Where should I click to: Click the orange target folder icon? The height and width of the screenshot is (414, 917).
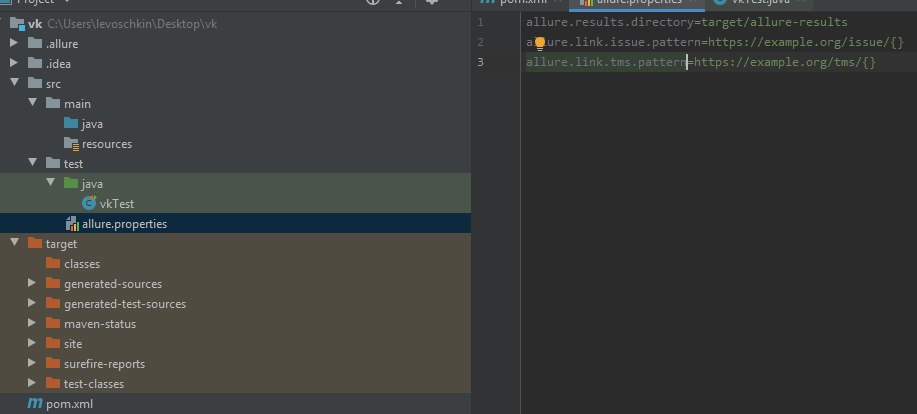point(35,243)
